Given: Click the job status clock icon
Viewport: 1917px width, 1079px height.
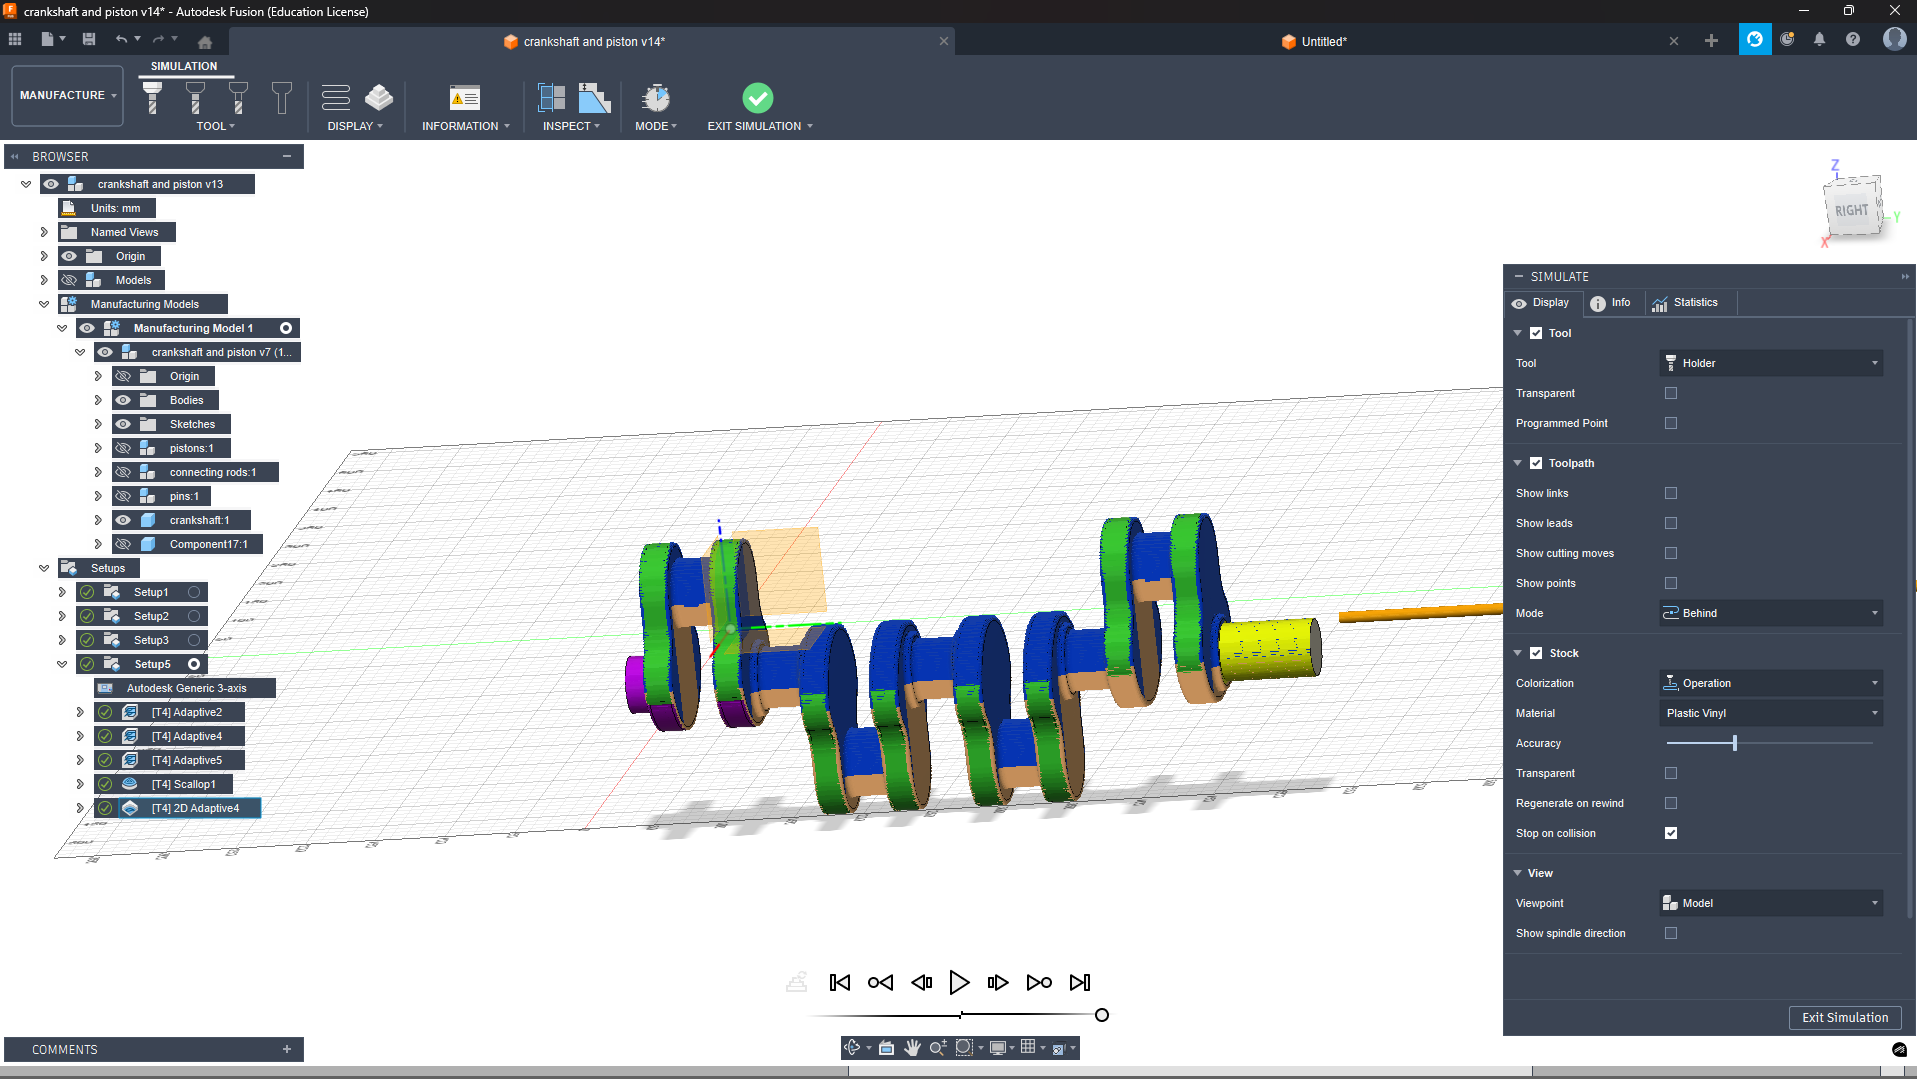Looking at the screenshot, I should pyautogui.click(x=1787, y=39).
